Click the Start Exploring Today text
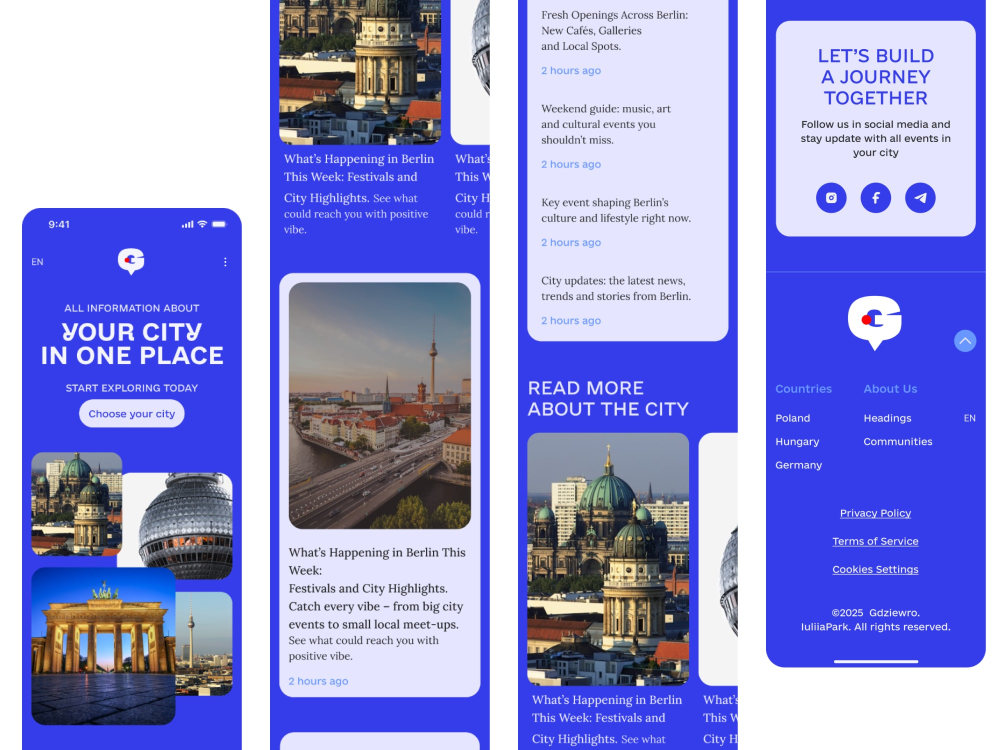Viewport: 1000px width, 750px height. (x=132, y=388)
